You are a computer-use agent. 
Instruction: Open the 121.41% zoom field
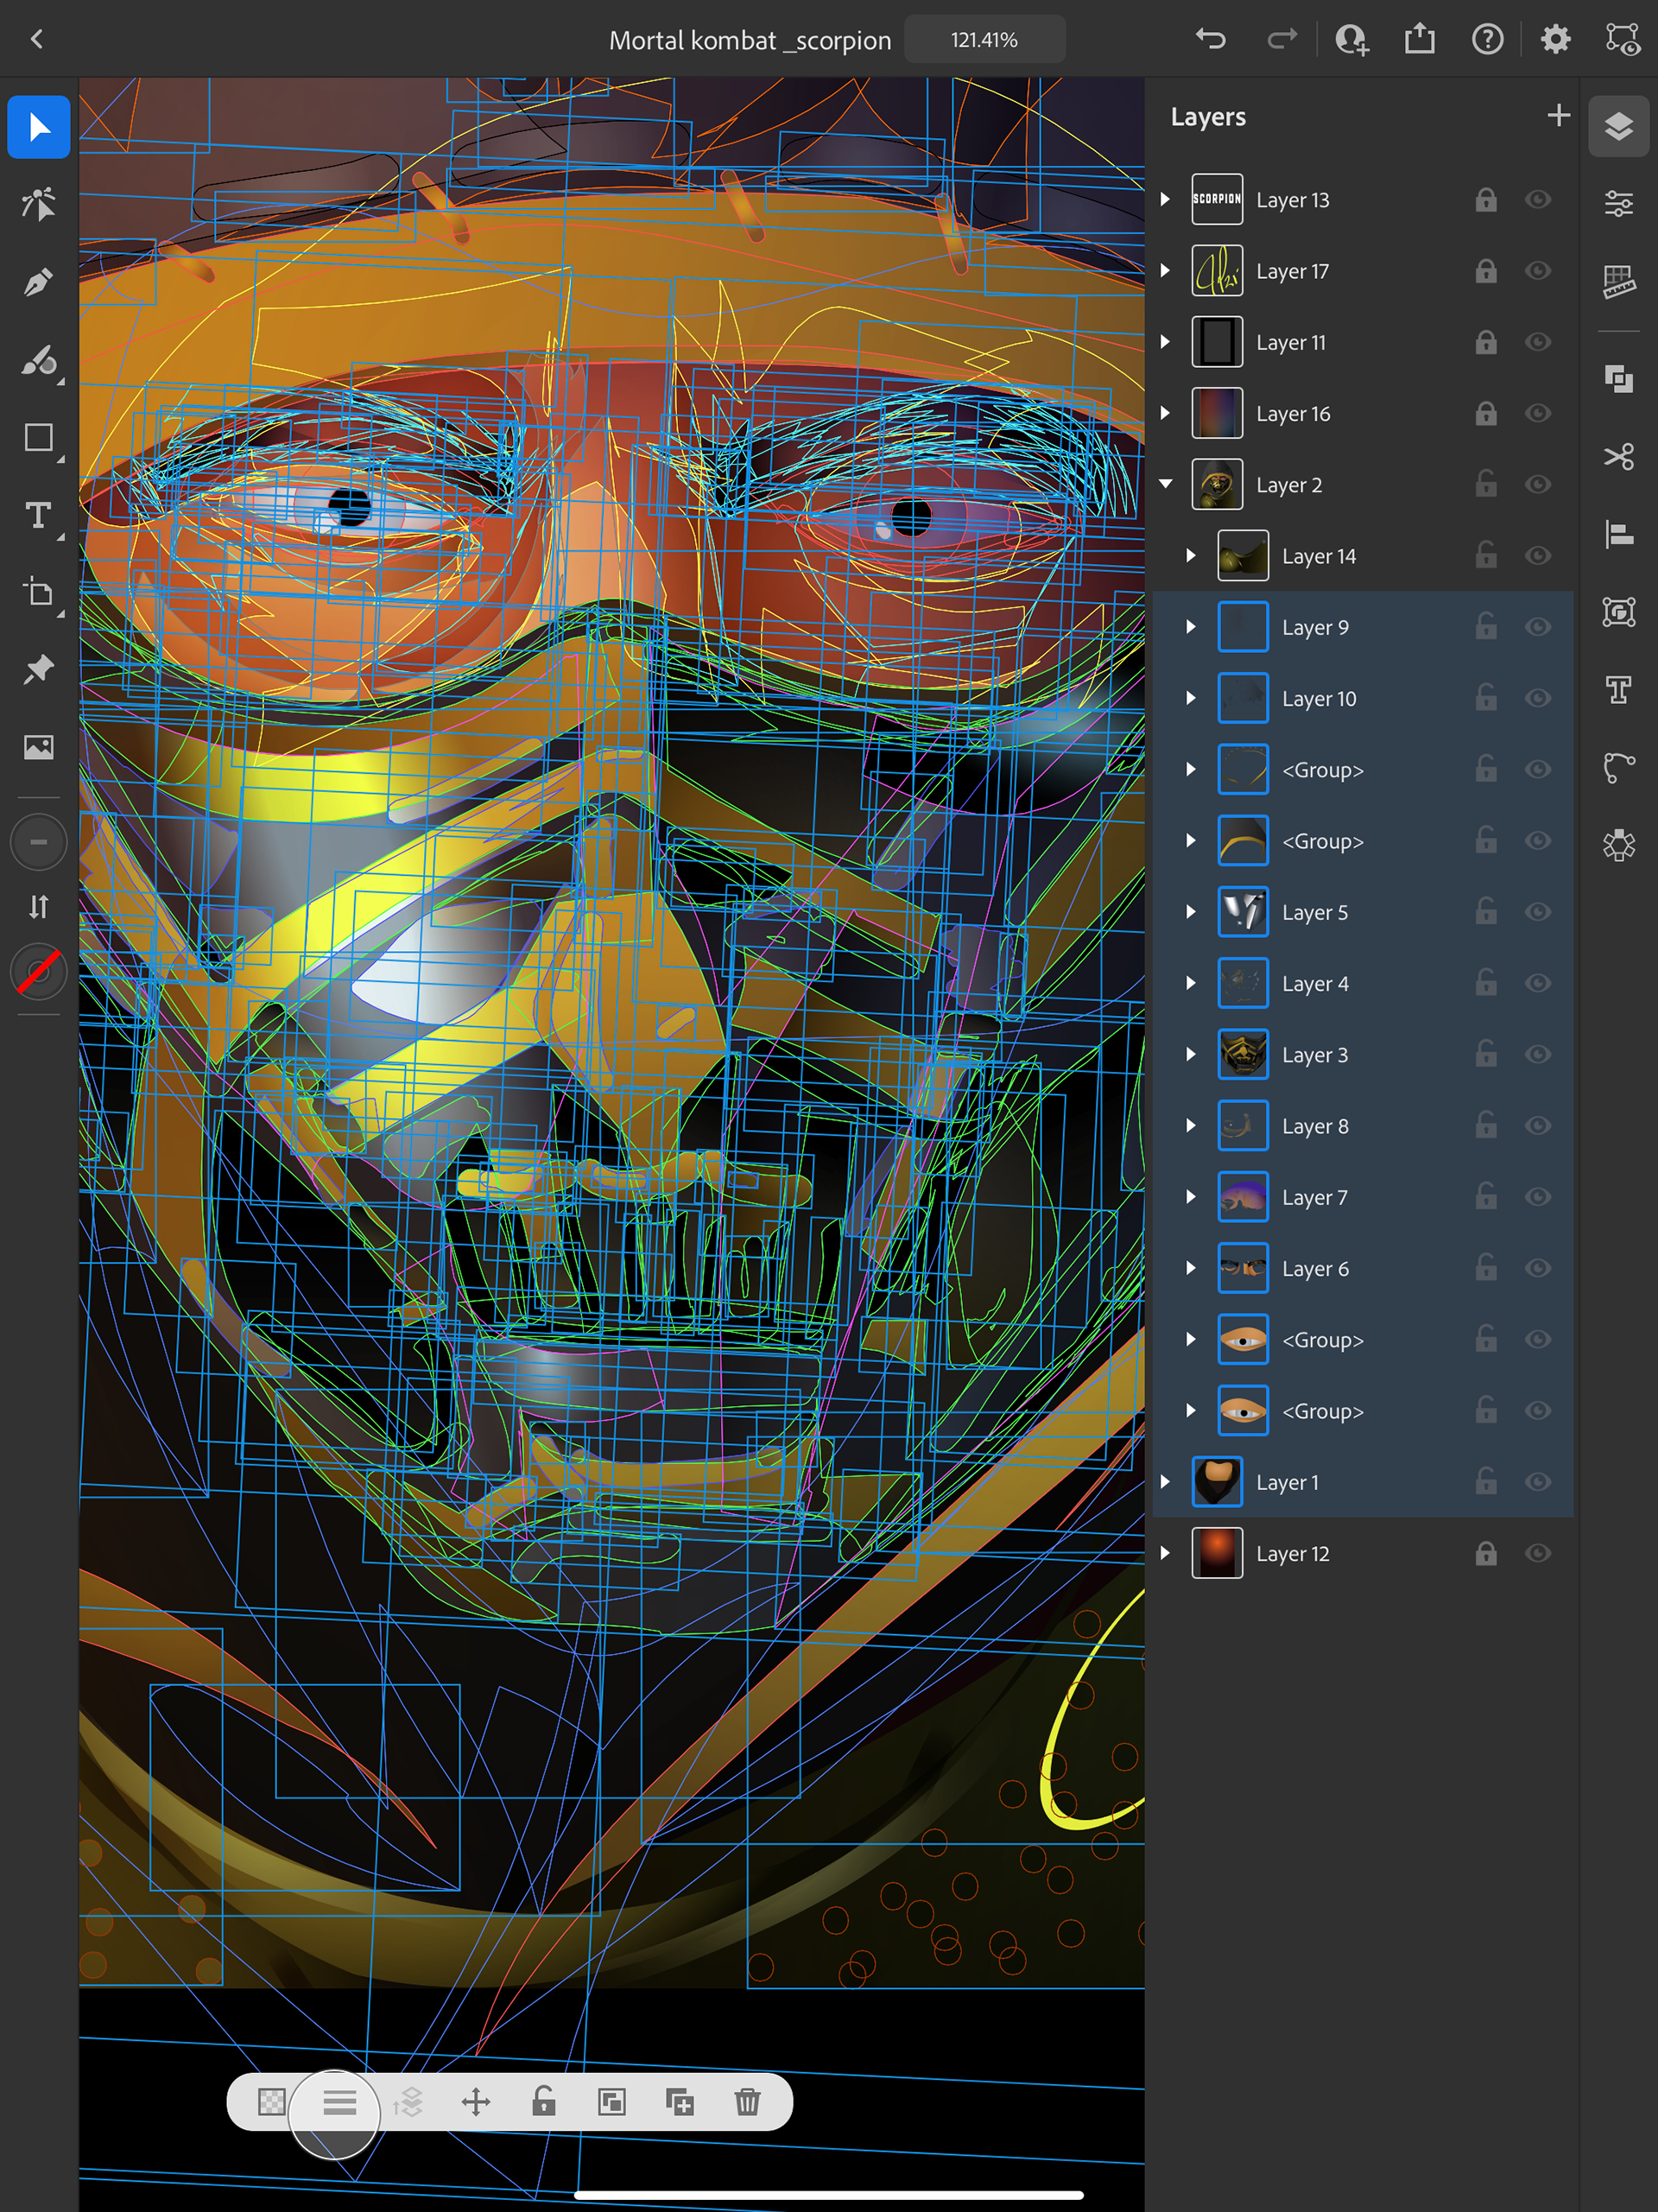click(x=984, y=40)
